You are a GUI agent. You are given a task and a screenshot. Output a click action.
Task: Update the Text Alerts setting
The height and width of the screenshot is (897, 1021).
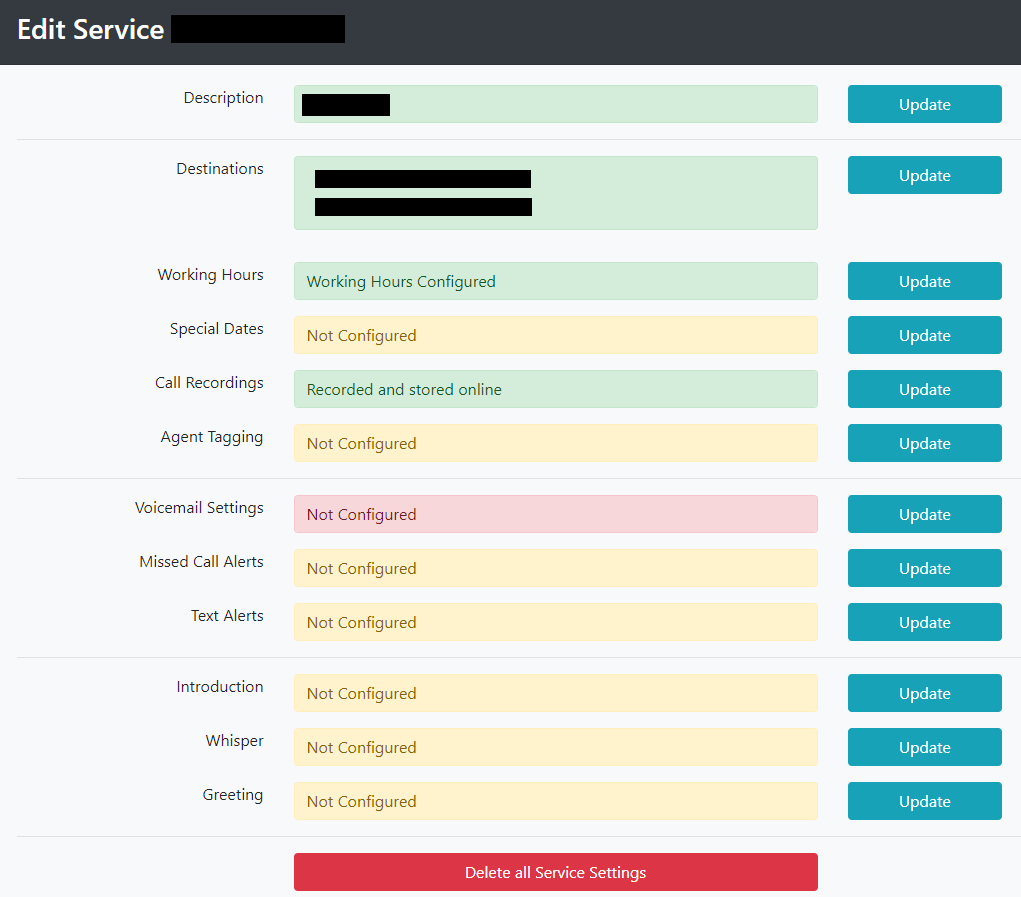pos(924,622)
